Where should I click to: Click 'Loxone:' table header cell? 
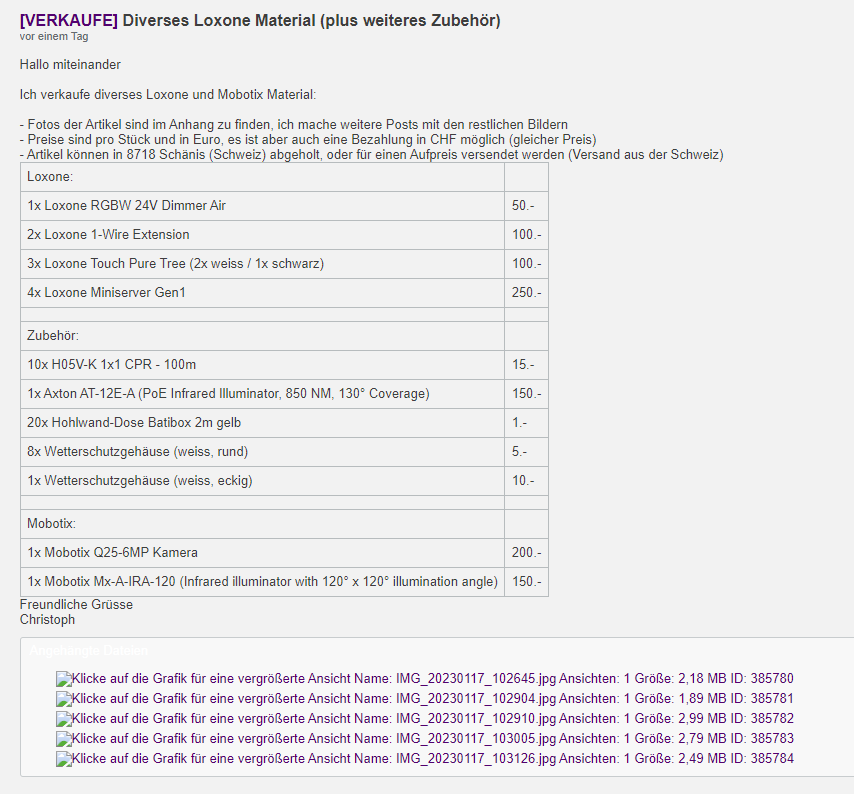pyautogui.click(x=263, y=177)
